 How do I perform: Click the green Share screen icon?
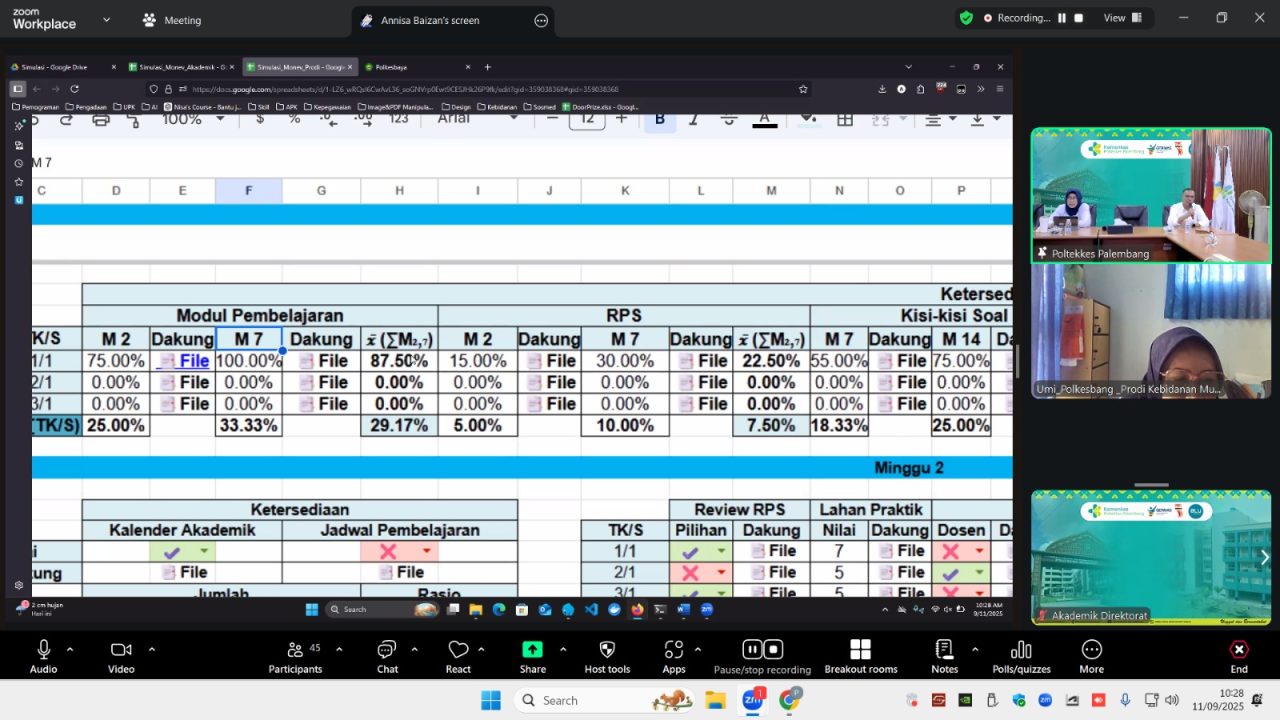point(532,650)
